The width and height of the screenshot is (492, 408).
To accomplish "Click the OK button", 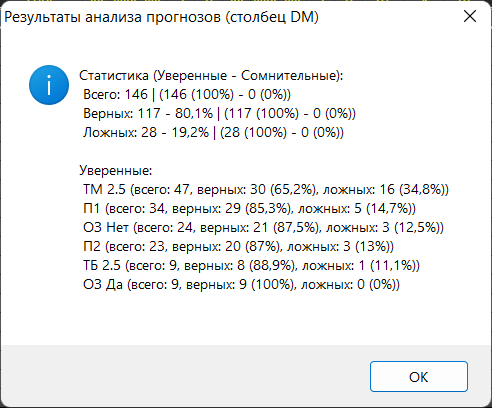I will pos(419,376).
